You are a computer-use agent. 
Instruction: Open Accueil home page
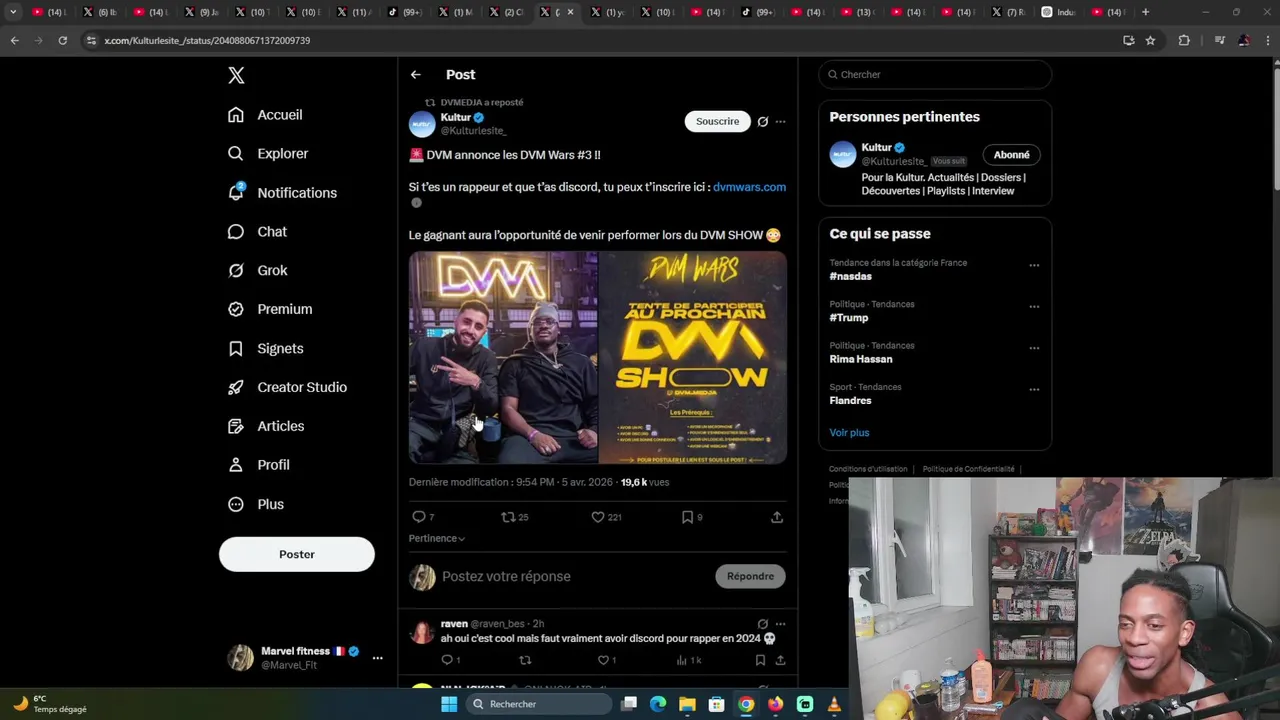pos(265,115)
